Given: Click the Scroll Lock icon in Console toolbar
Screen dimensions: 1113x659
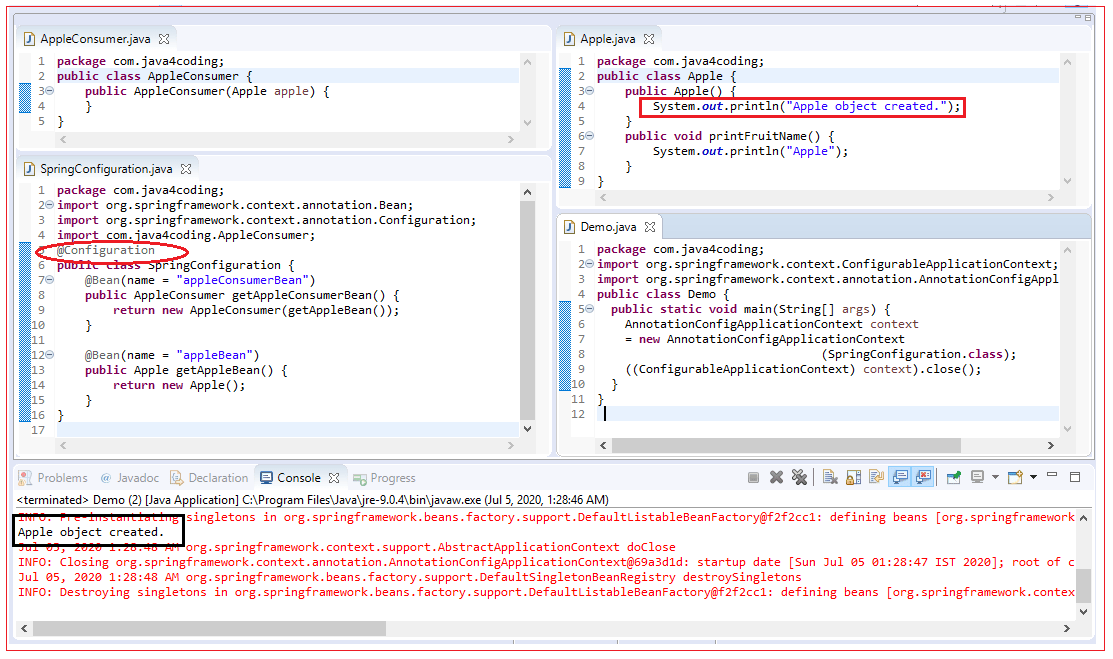Looking at the screenshot, I should pyautogui.click(x=854, y=477).
